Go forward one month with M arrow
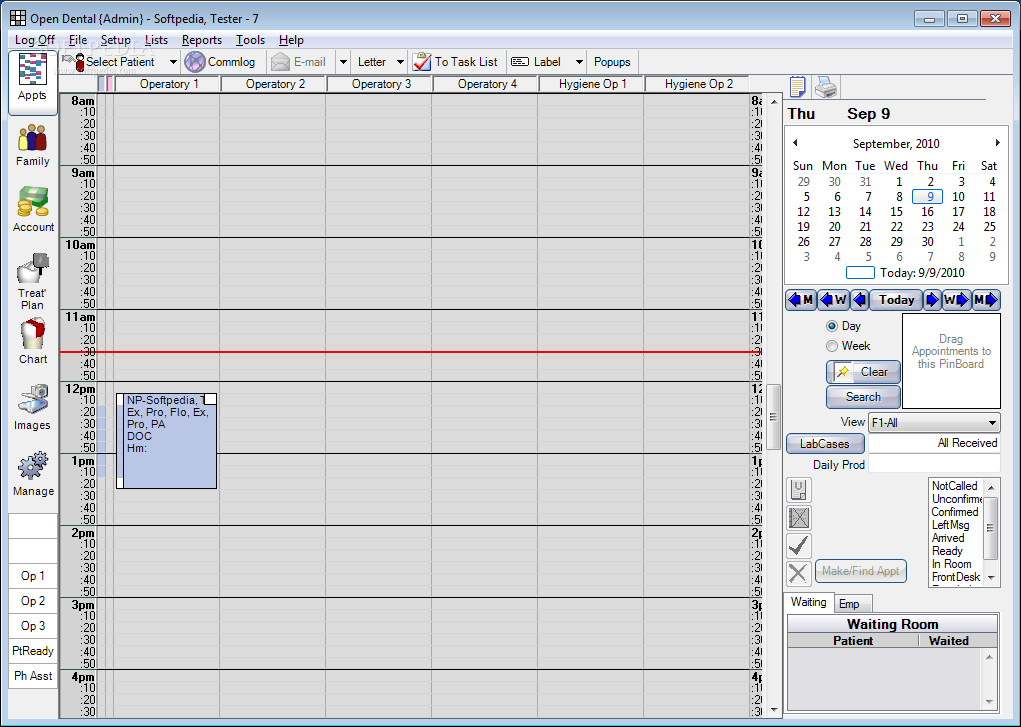This screenshot has height=727, width=1021. click(986, 300)
